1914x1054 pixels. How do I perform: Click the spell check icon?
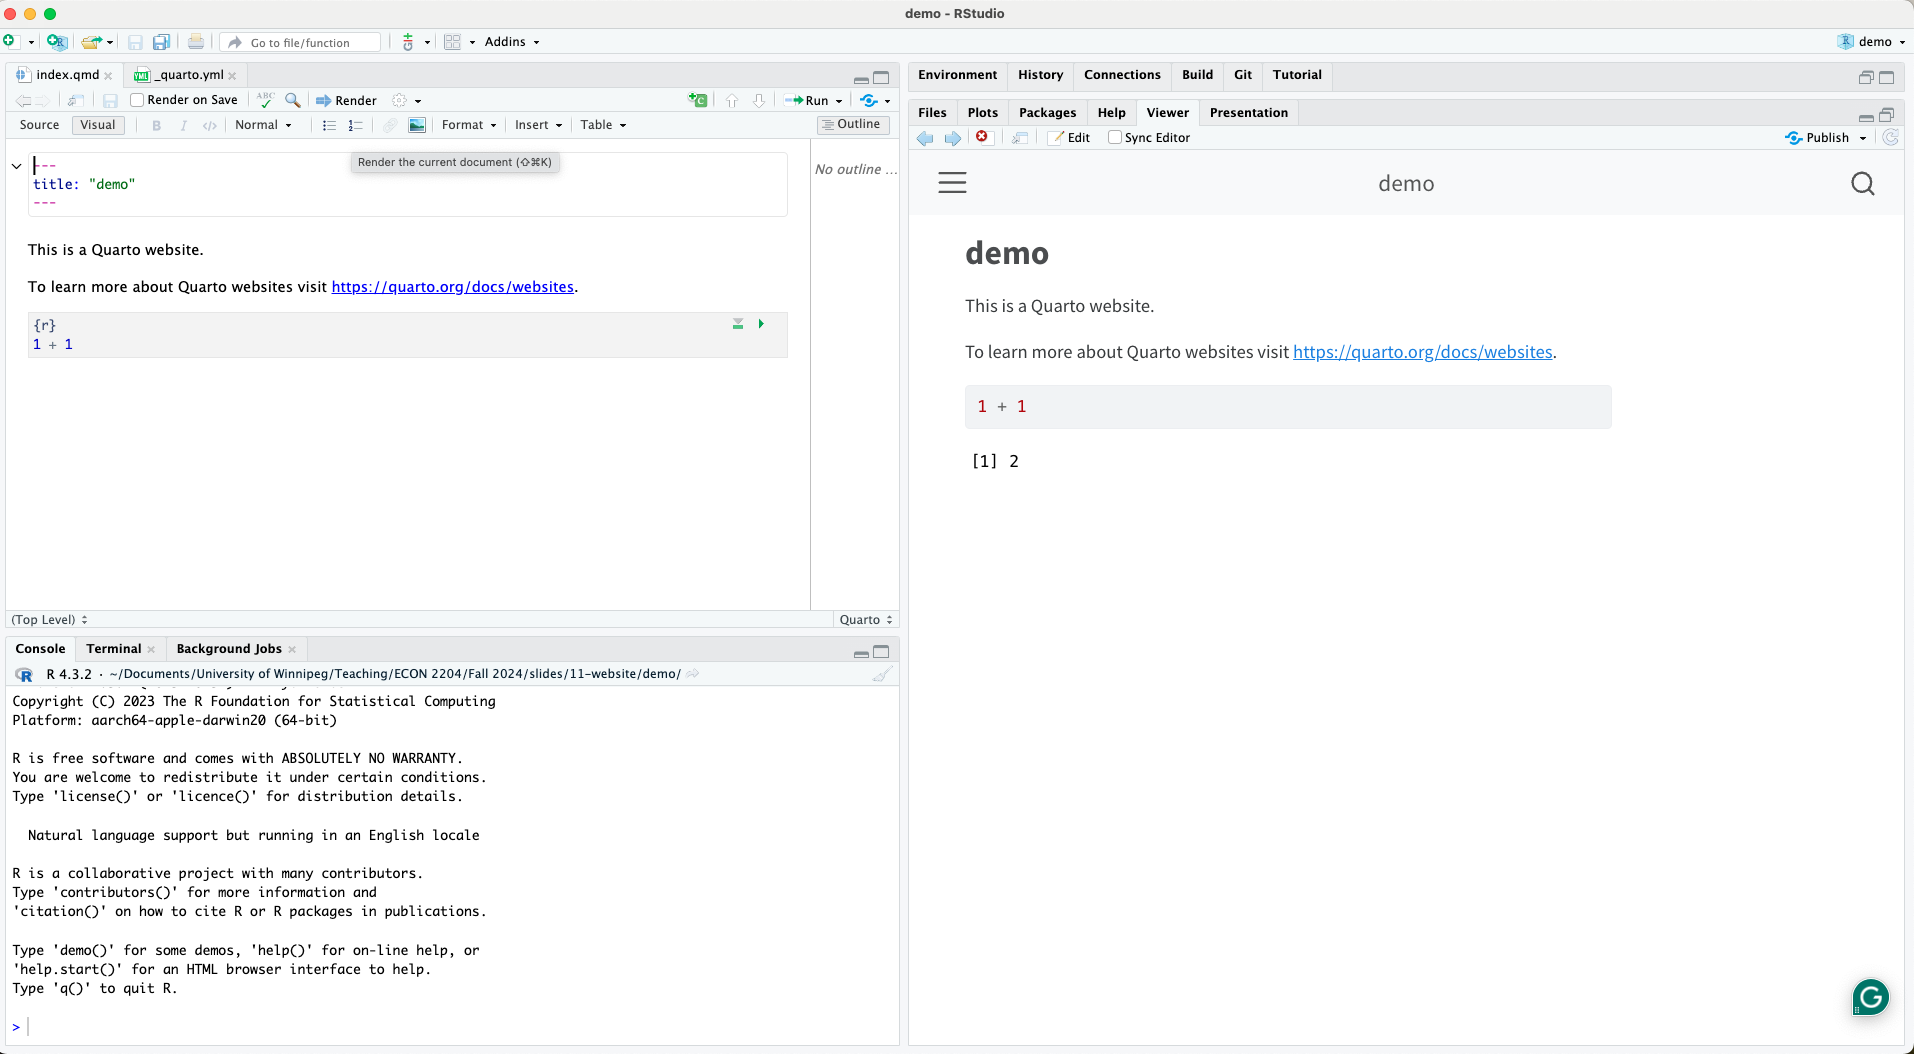265,100
